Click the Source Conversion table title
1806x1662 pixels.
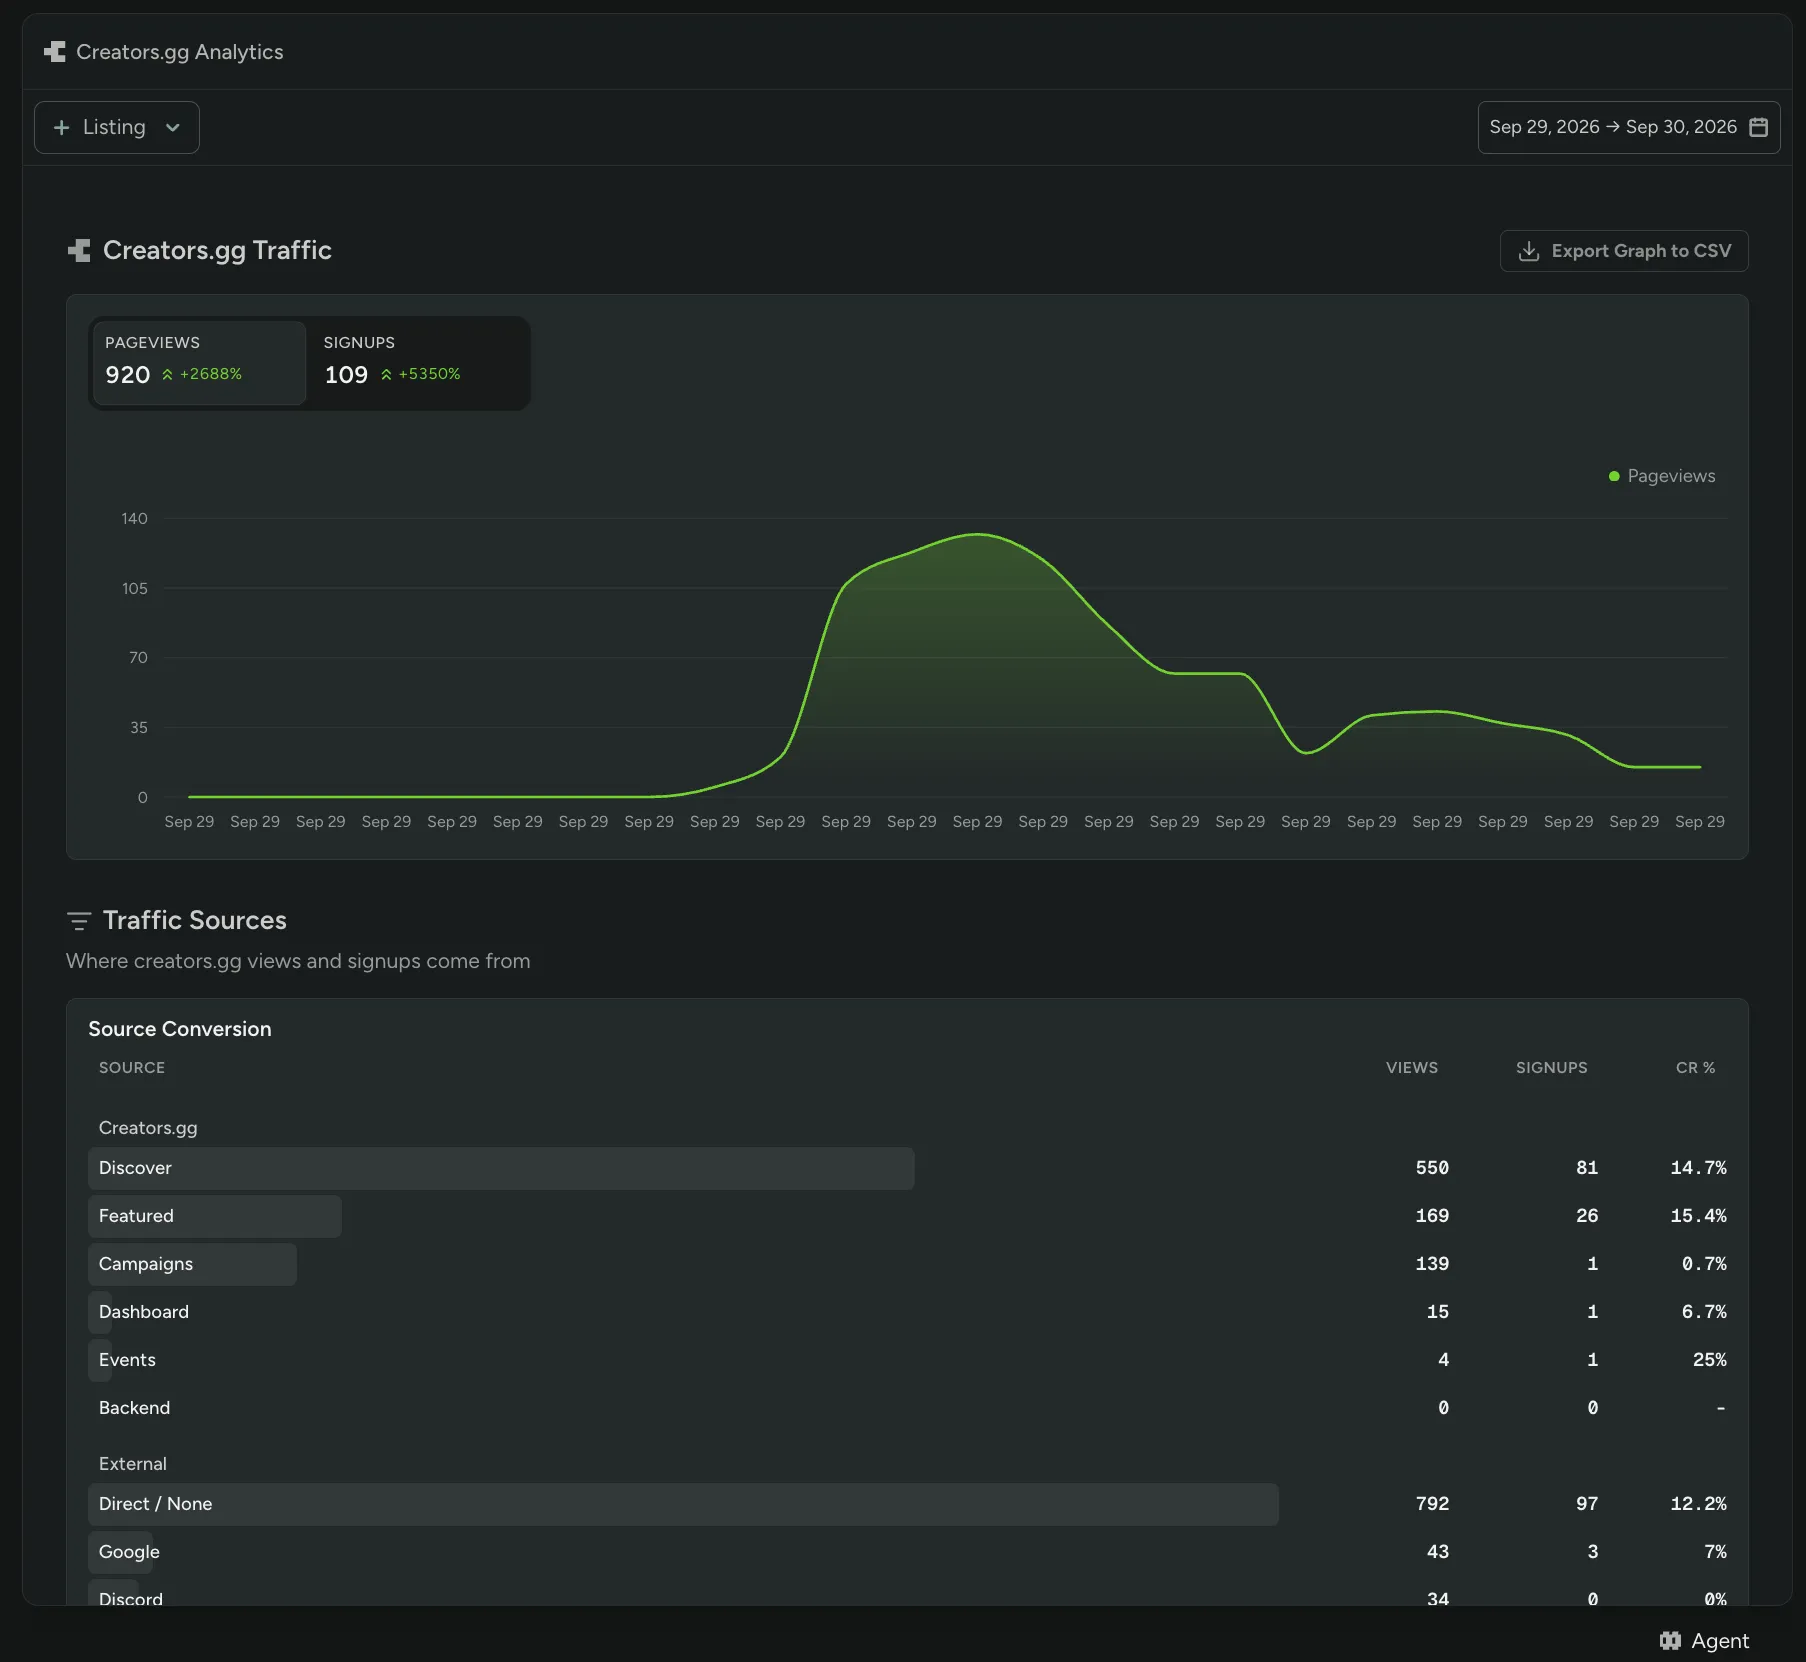[180, 1029]
